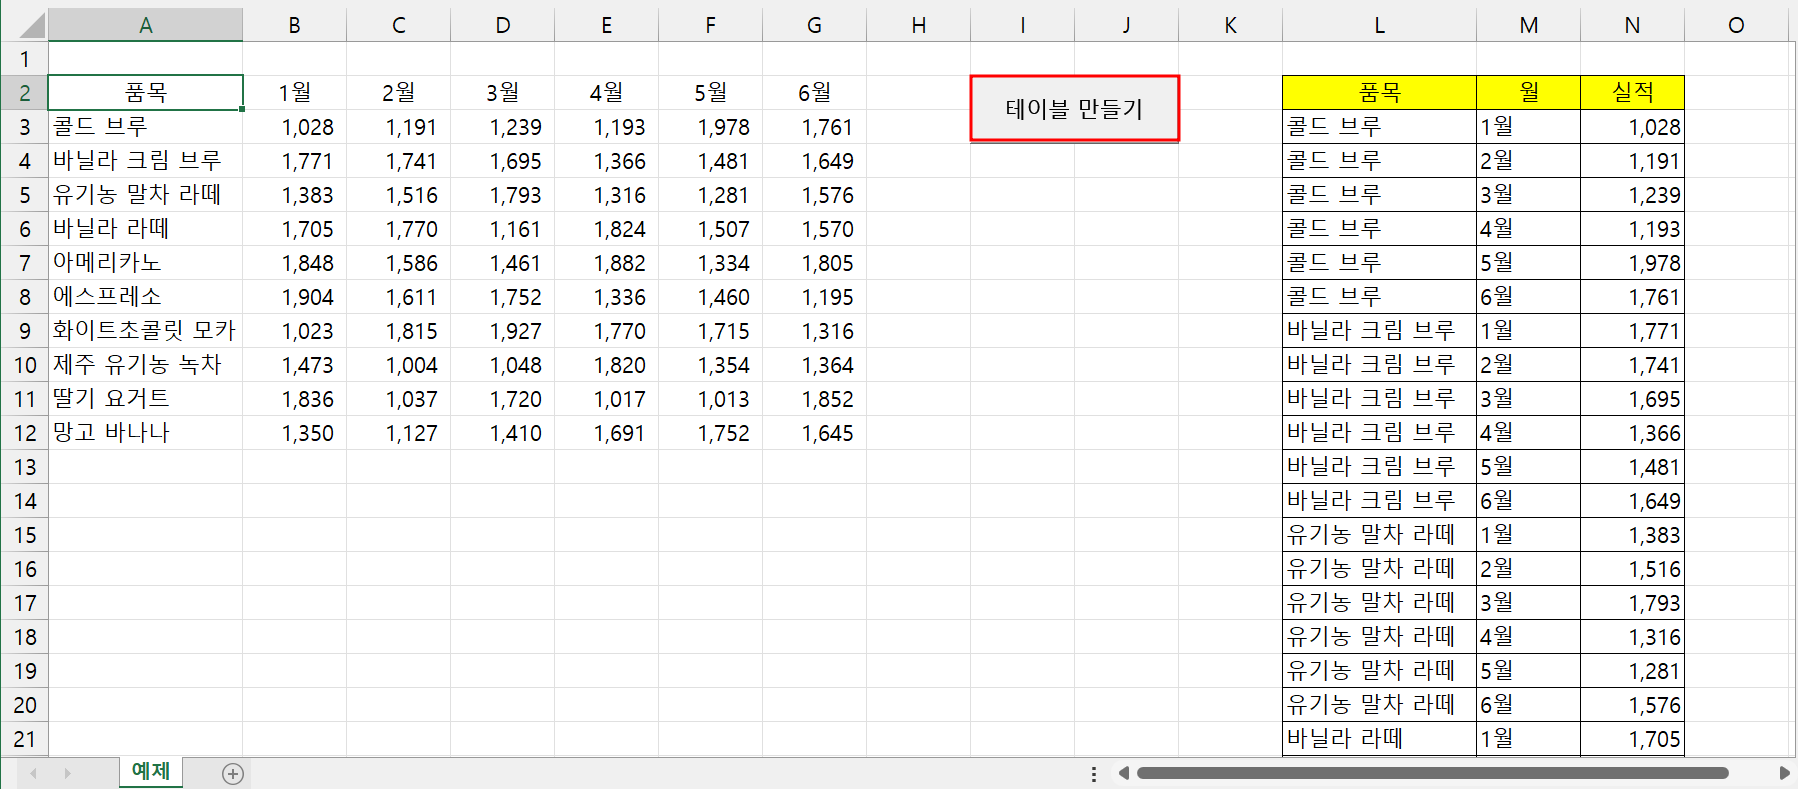Click the Select All corner triangle
This screenshot has height=789, width=1798.
(x=24, y=25)
